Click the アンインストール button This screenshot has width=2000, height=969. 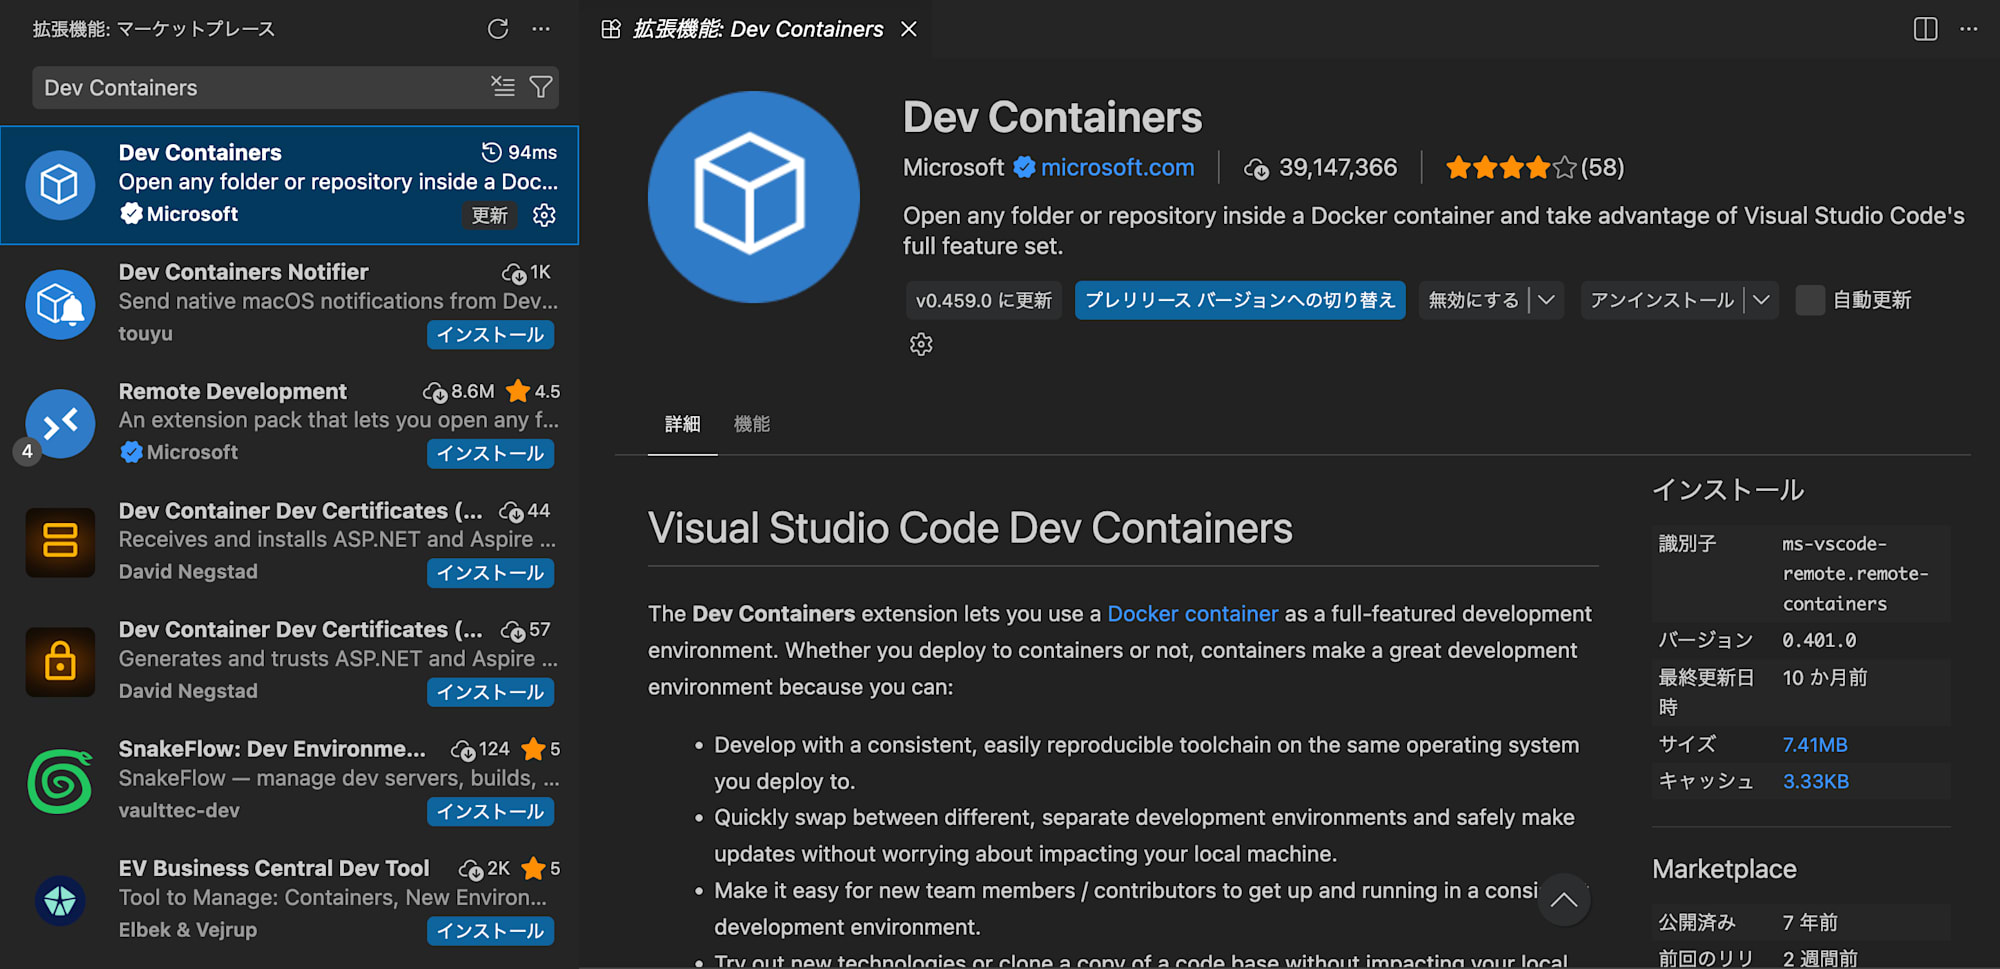point(1662,300)
